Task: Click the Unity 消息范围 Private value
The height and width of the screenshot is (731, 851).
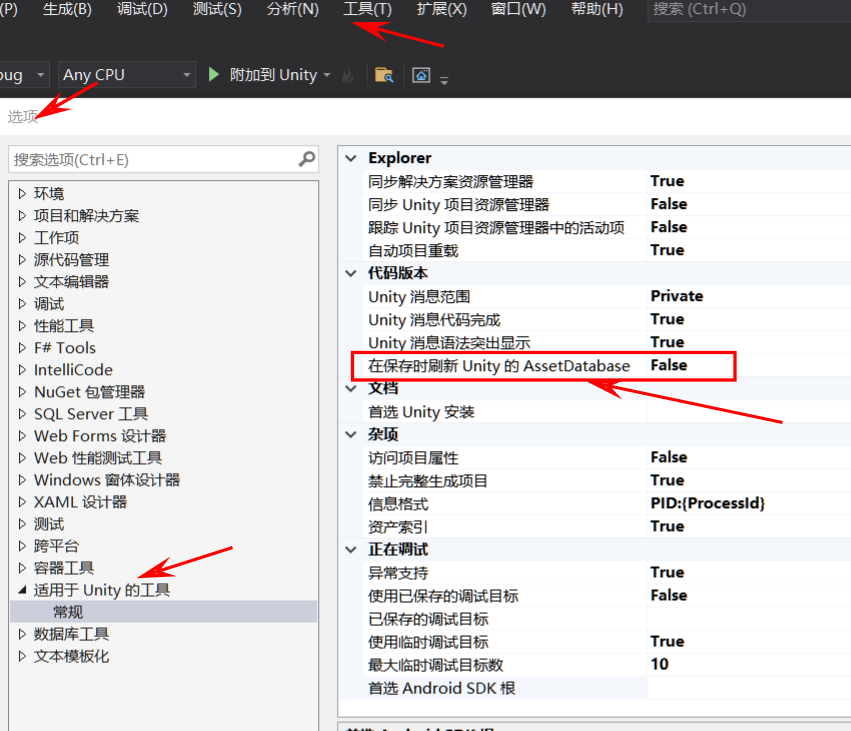Action: pos(677,296)
